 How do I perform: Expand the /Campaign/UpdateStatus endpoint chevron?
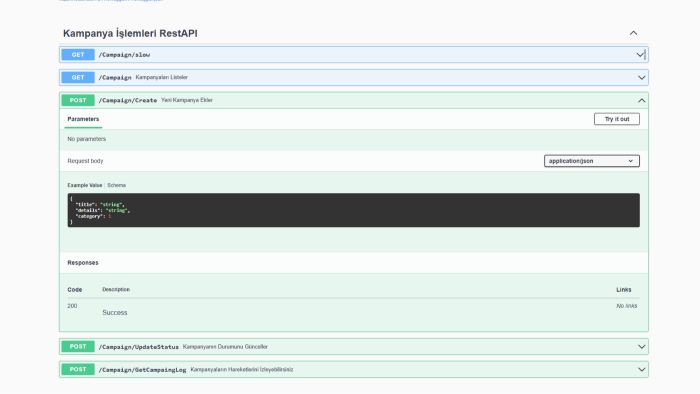642,347
